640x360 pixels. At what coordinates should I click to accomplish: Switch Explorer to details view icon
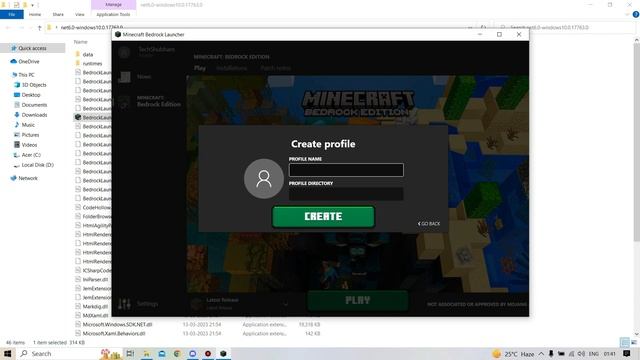624,342
